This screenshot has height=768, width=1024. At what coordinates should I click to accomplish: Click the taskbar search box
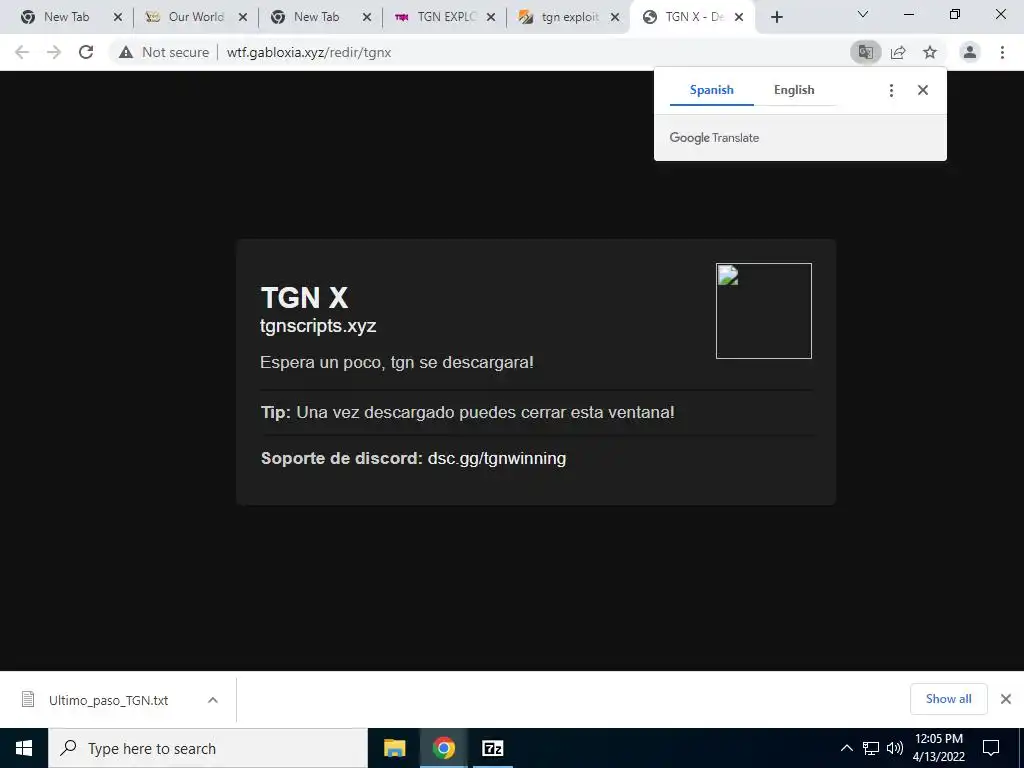pos(208,748)
